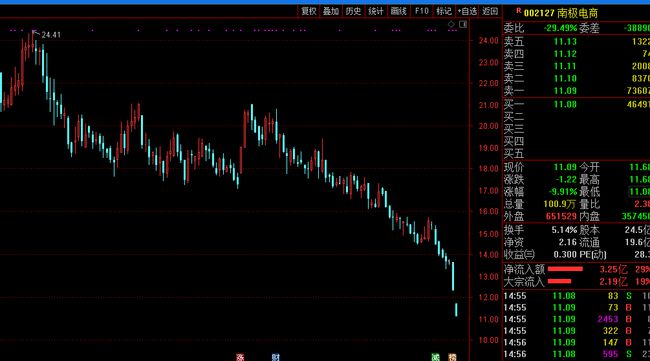Click the red R badge by stock code

click(x=518, y=10)
